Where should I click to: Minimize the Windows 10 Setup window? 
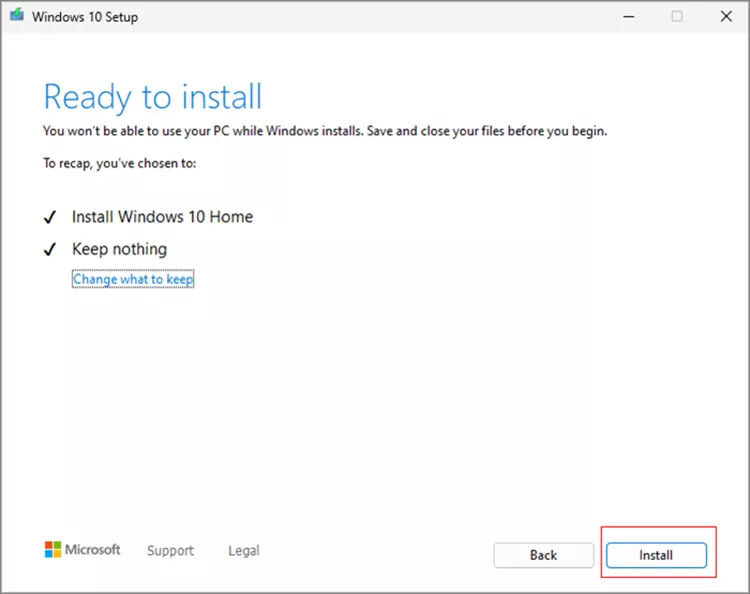(629, 17)
